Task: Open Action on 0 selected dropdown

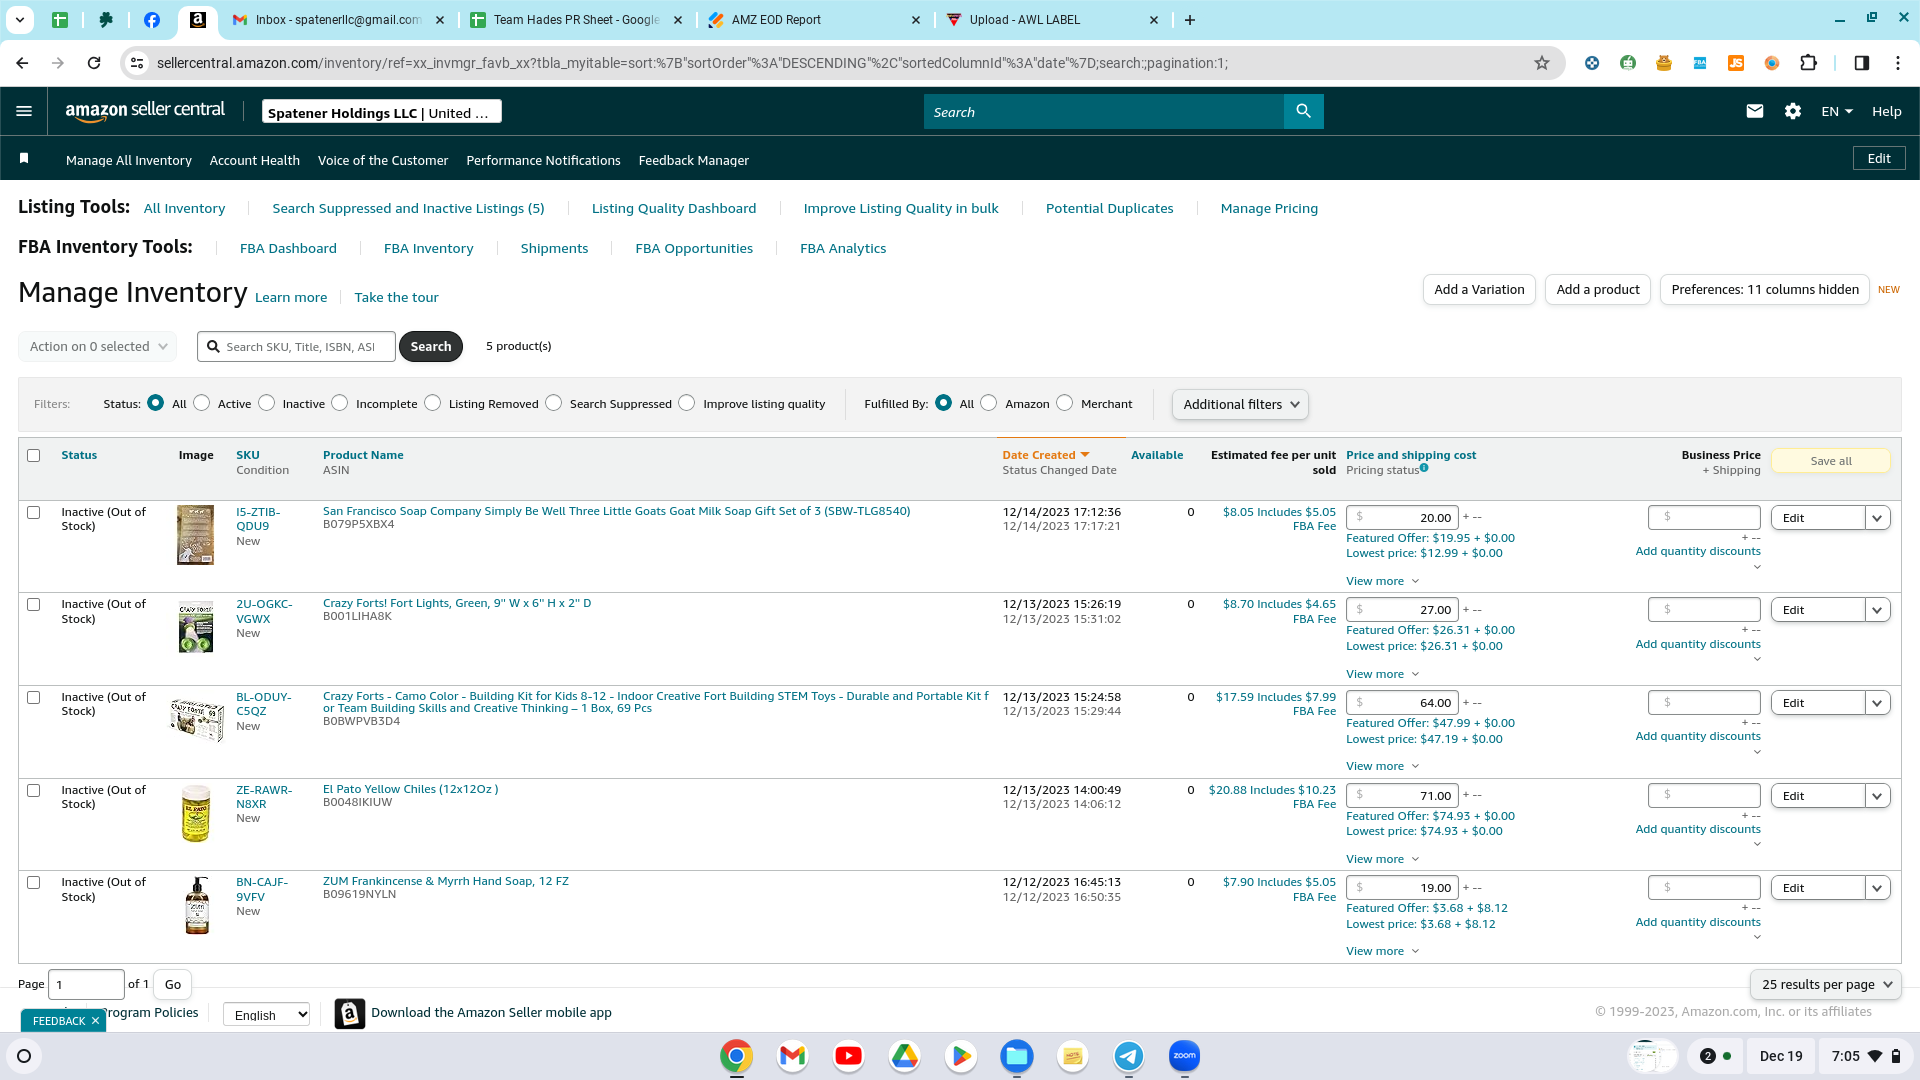Action: point(98,346)
